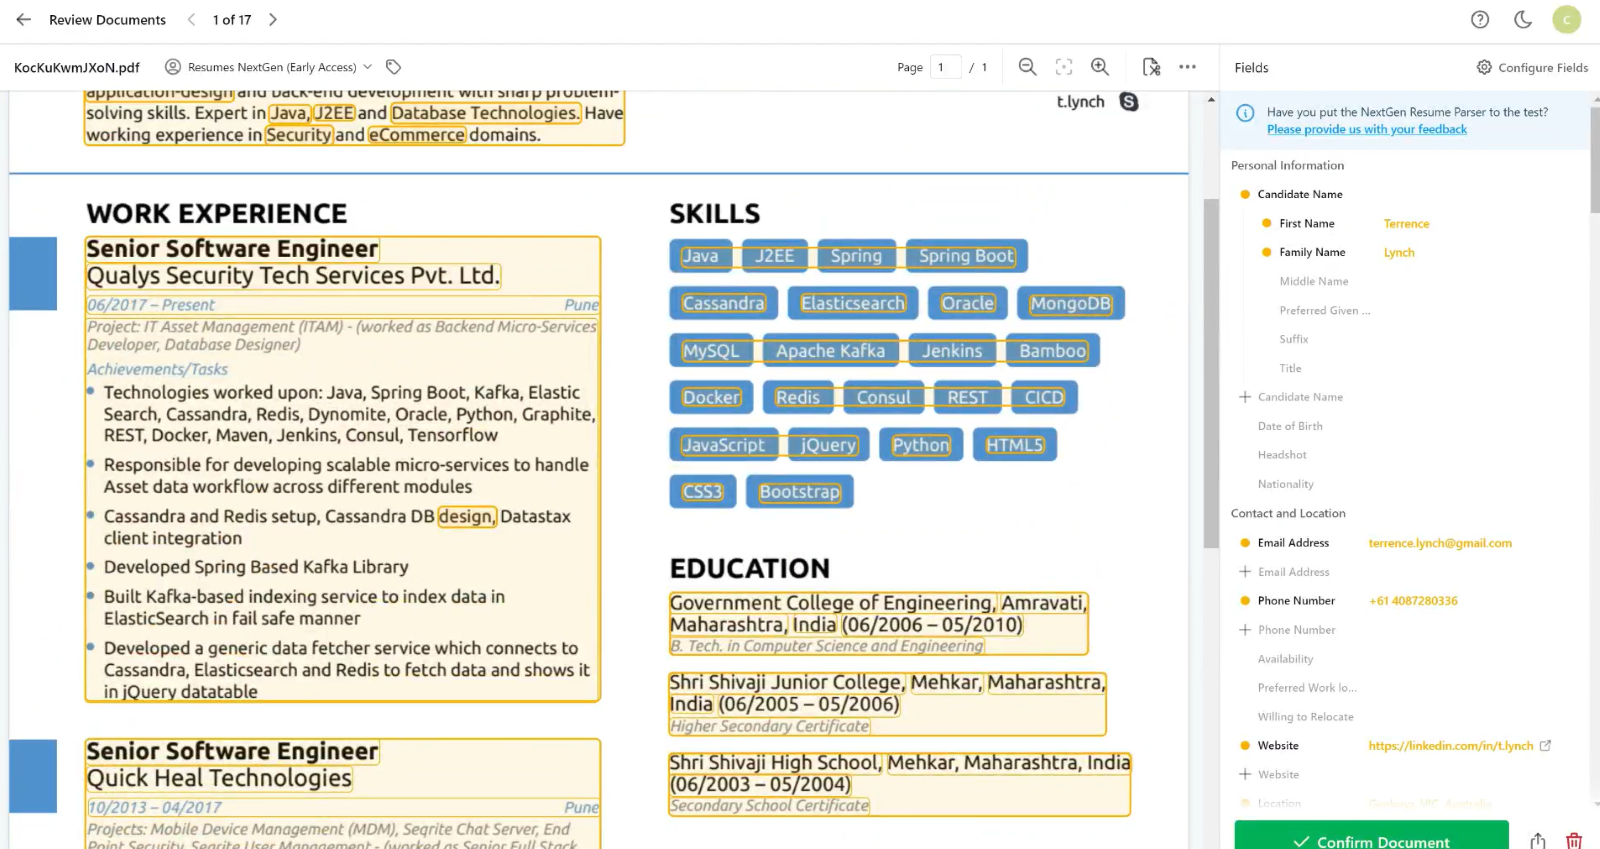Select the Title field
This screenshot has width=1600, height=849.
point(1290,368)
